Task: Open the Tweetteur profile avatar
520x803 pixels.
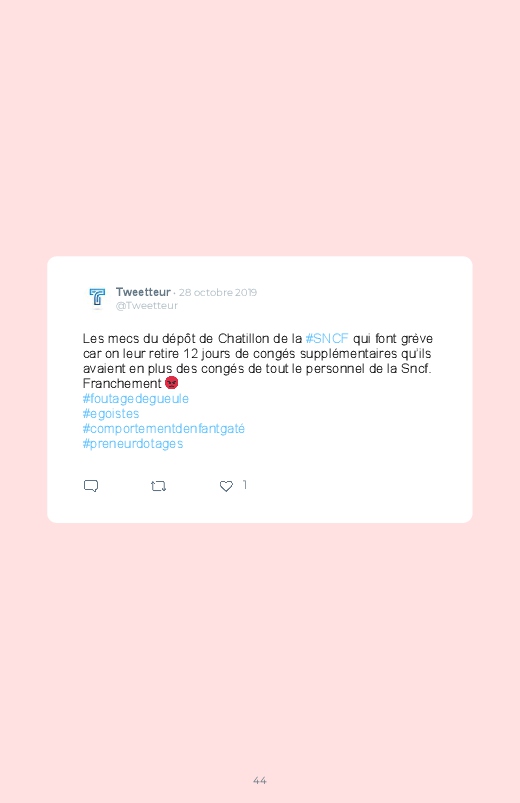Action: [x=97, y=298]
